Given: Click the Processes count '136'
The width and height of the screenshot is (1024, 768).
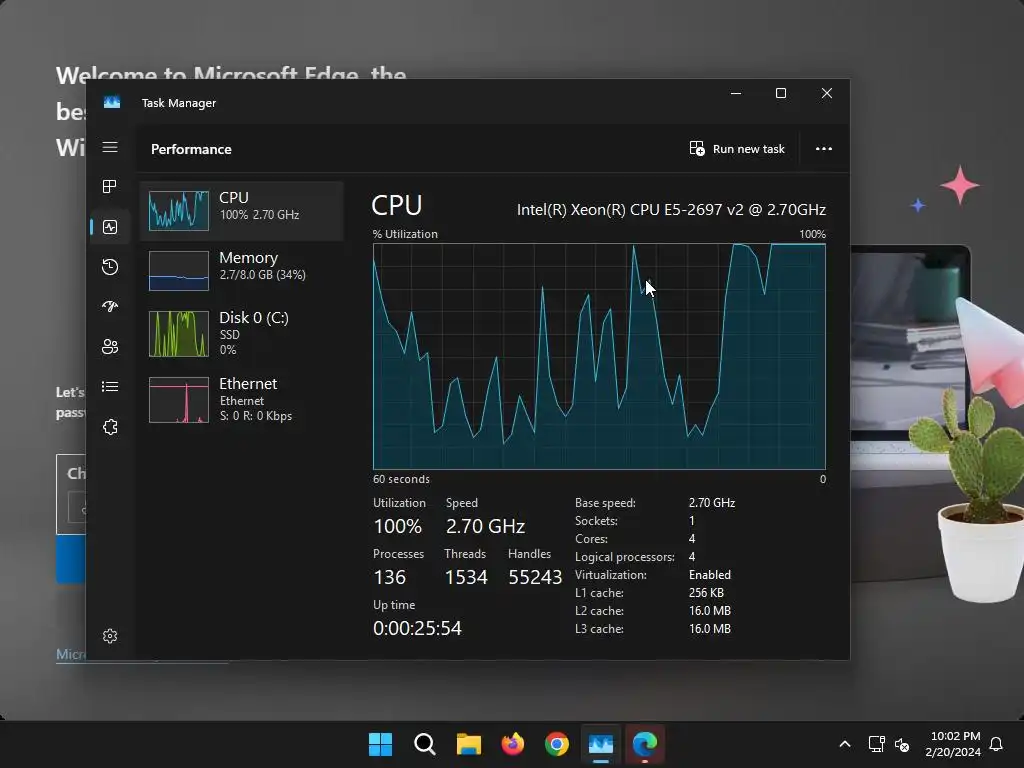Looking at the screenshot, I should 389,577.
